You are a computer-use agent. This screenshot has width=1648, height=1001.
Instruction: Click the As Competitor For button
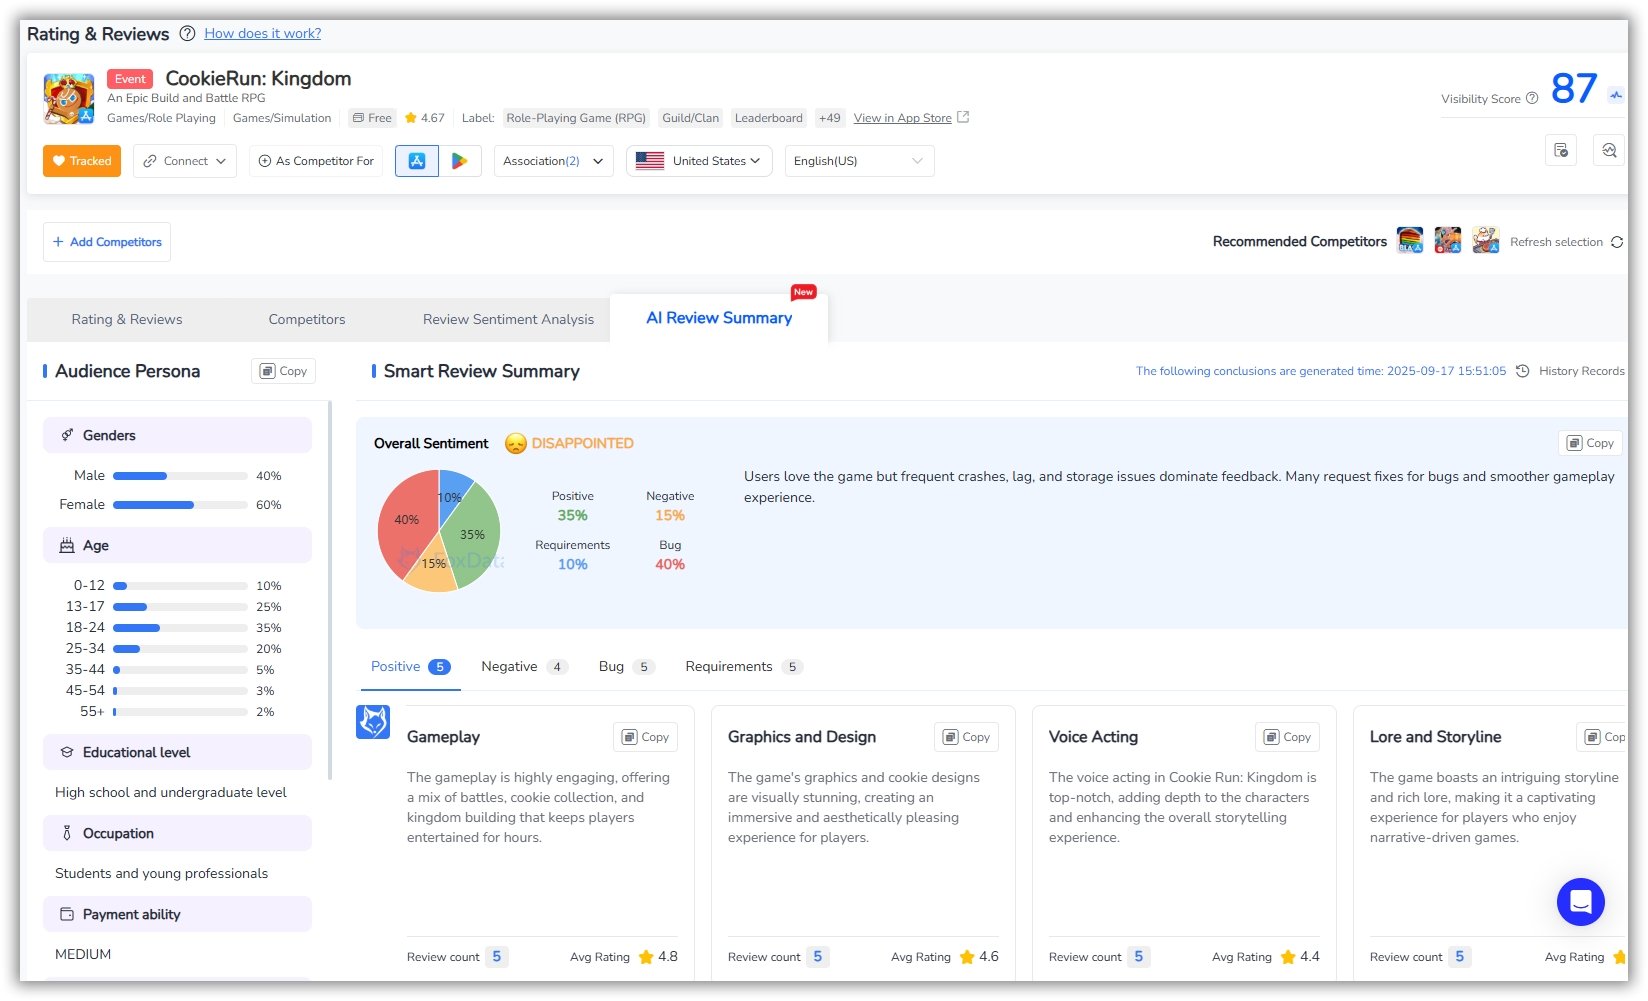point(316,161)
